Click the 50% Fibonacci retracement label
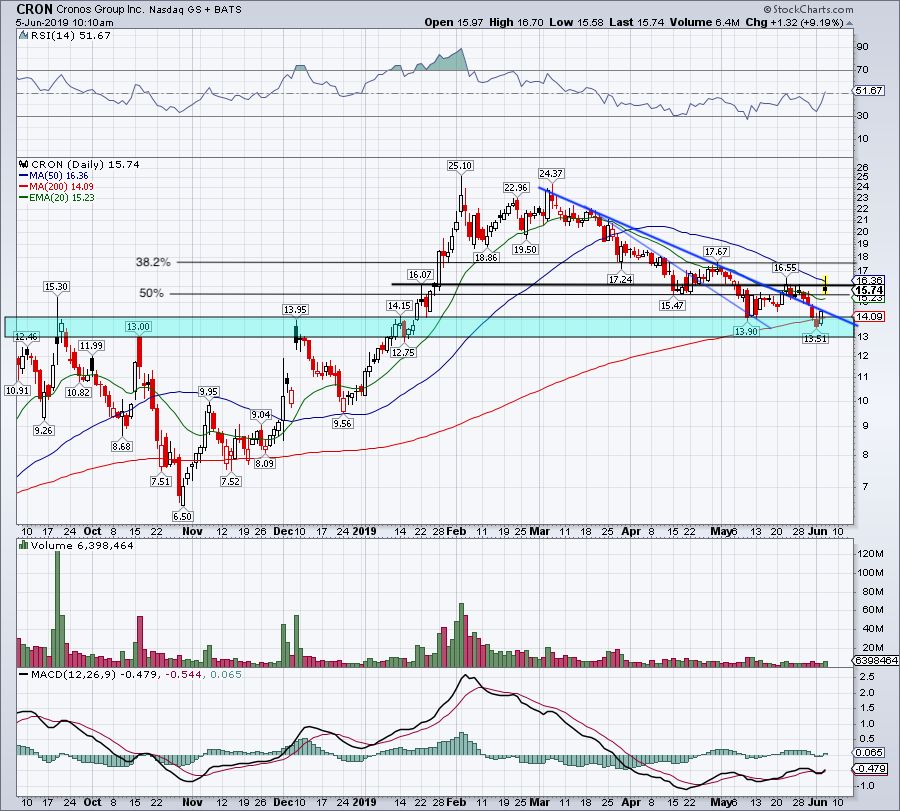 (x=152, y=293)
